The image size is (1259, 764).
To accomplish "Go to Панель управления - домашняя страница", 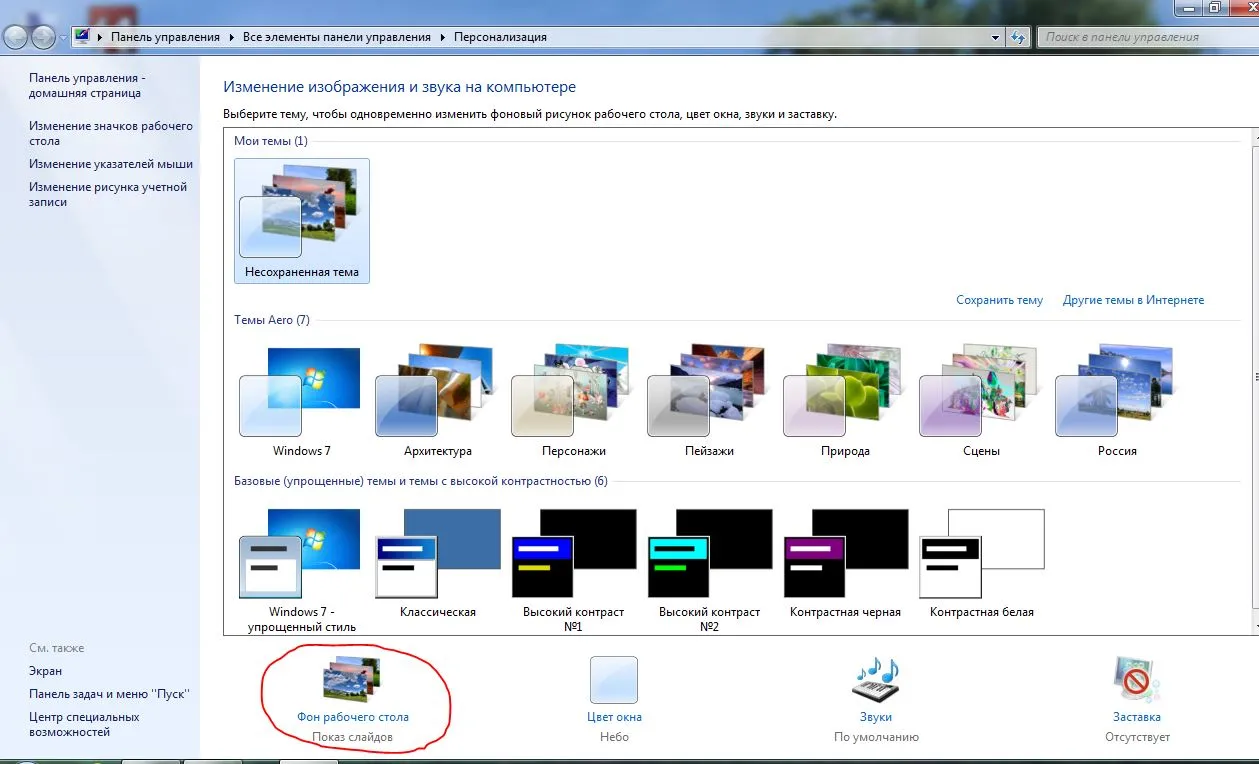I will click(87, 85).
